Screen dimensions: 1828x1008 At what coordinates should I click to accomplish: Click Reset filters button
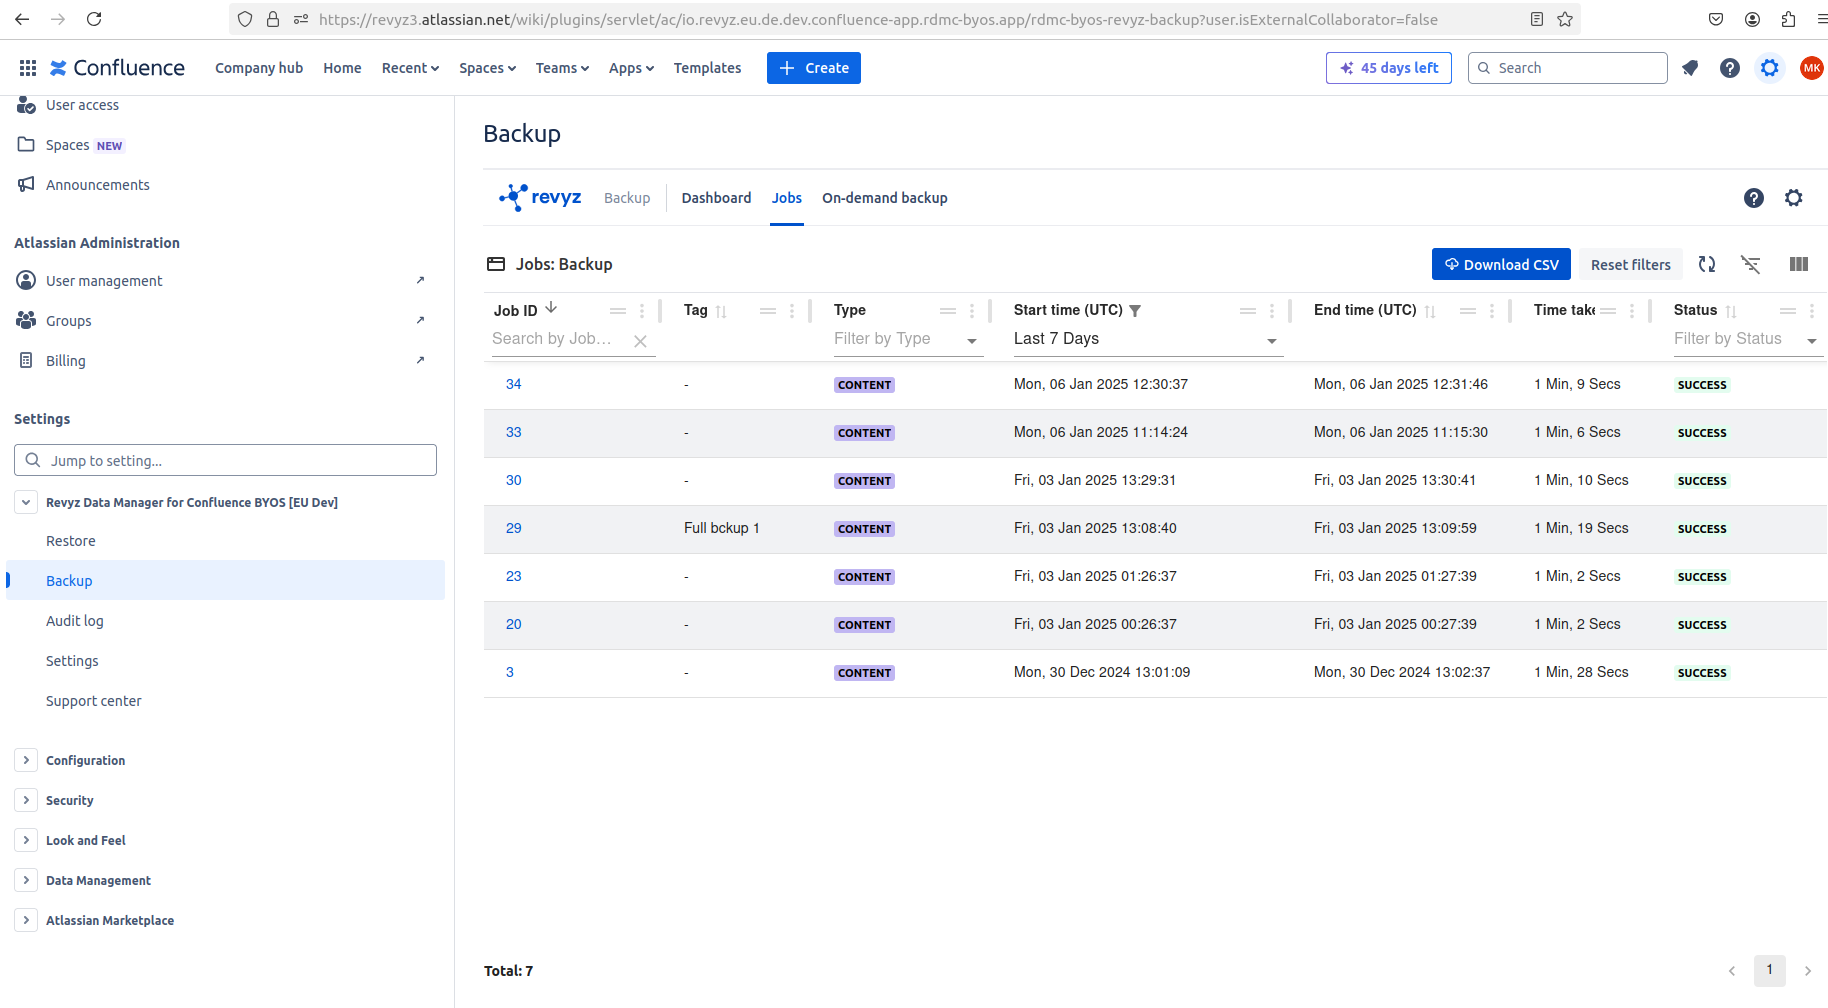click(x=1631, y=264)
